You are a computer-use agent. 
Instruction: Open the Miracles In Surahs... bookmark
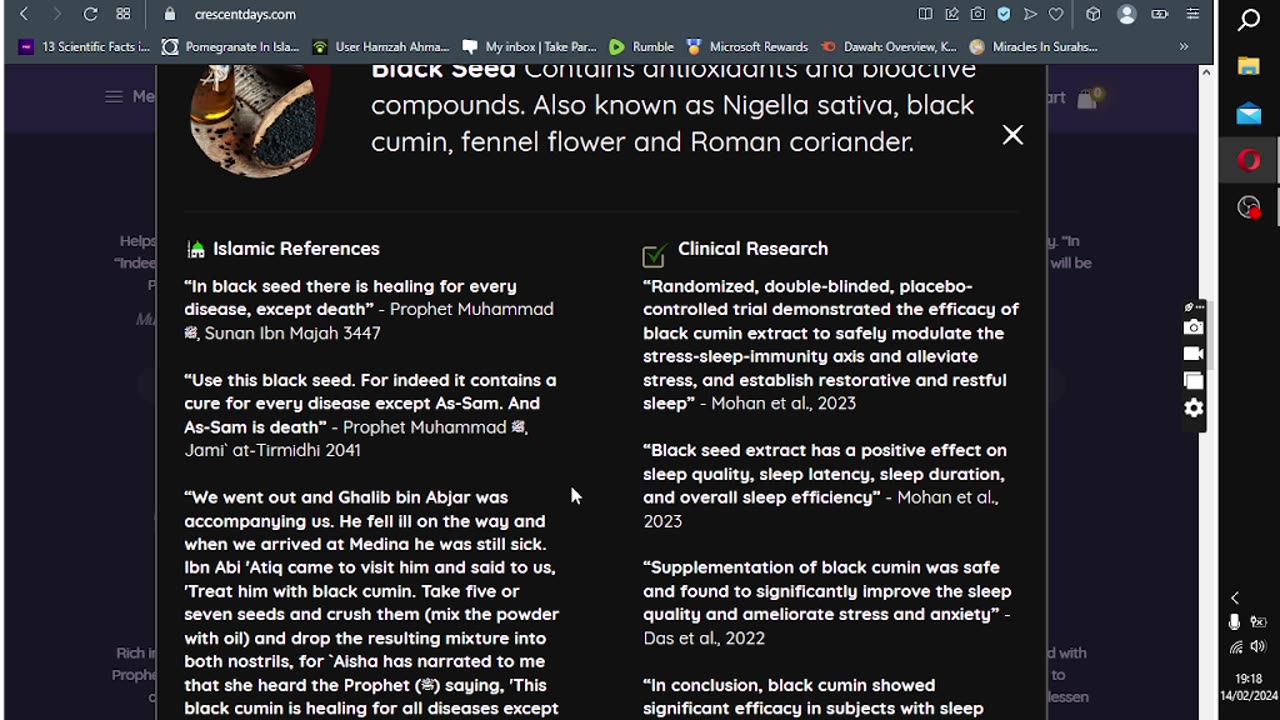coord(1034,47)
